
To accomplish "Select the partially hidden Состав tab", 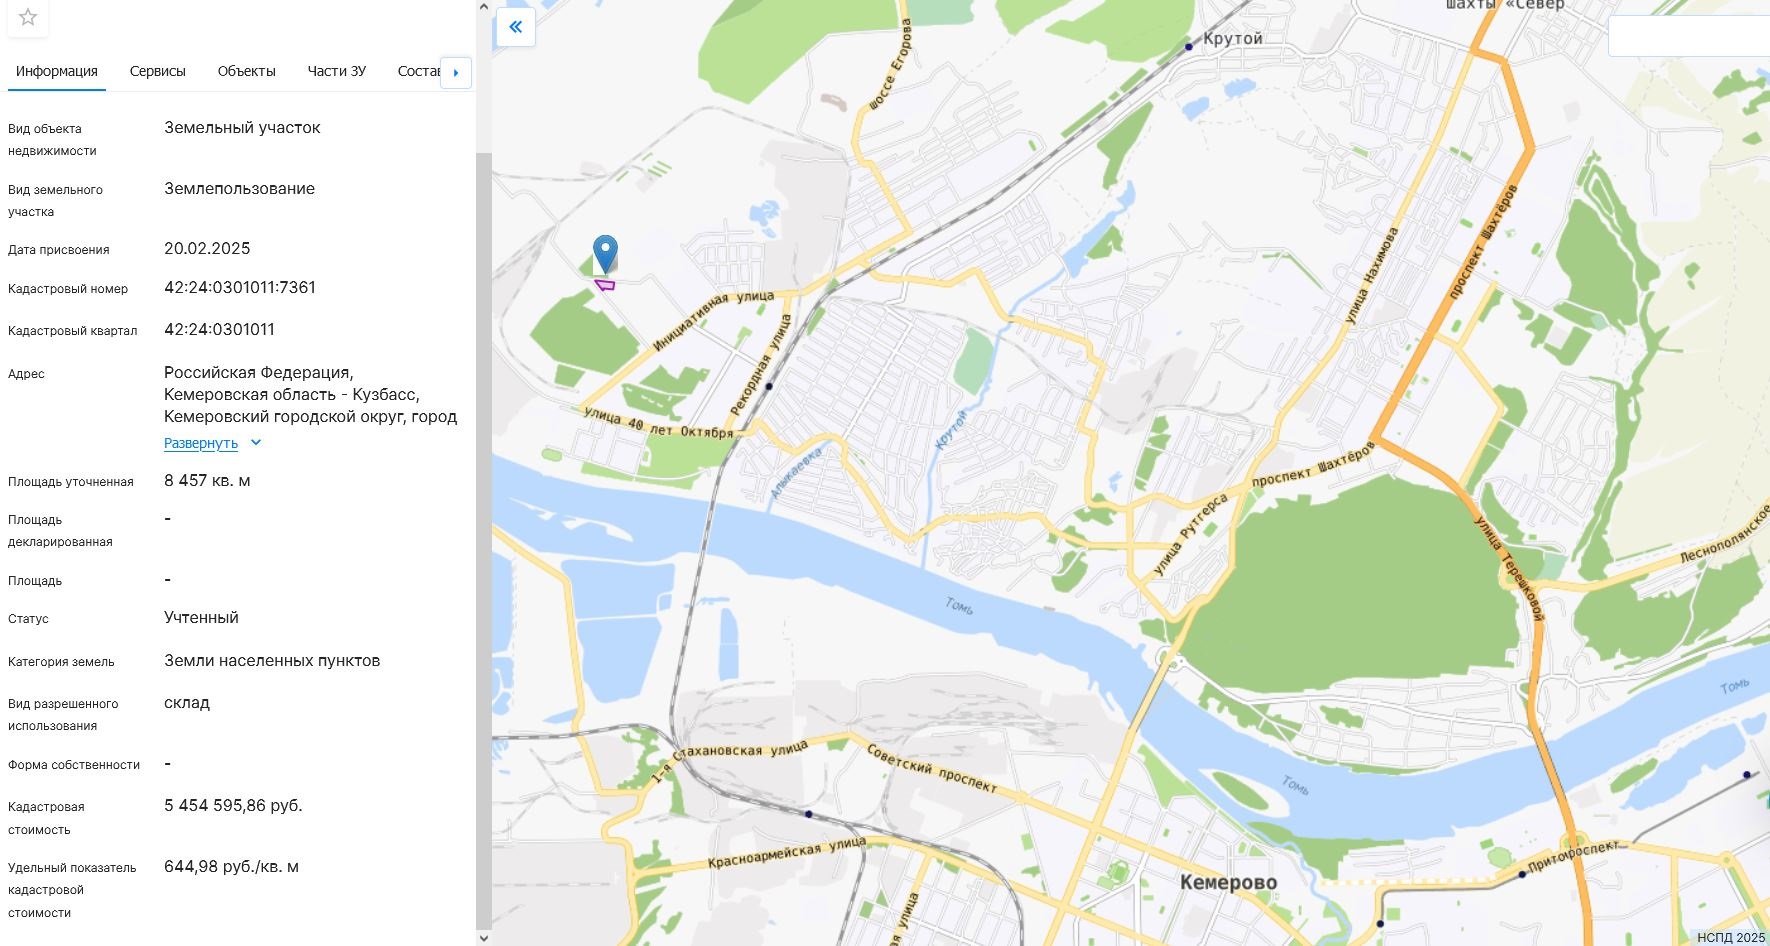I will [x=418, y=71].
